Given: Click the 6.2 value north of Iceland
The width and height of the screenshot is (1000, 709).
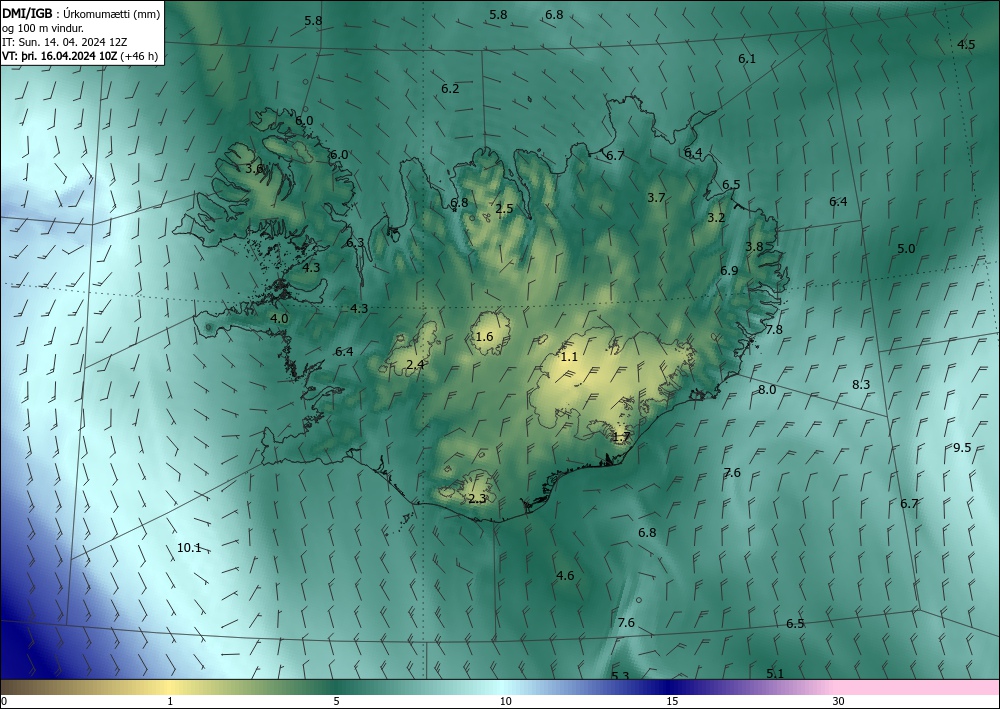Looking at the screenshot, I should tap(450, 89).
